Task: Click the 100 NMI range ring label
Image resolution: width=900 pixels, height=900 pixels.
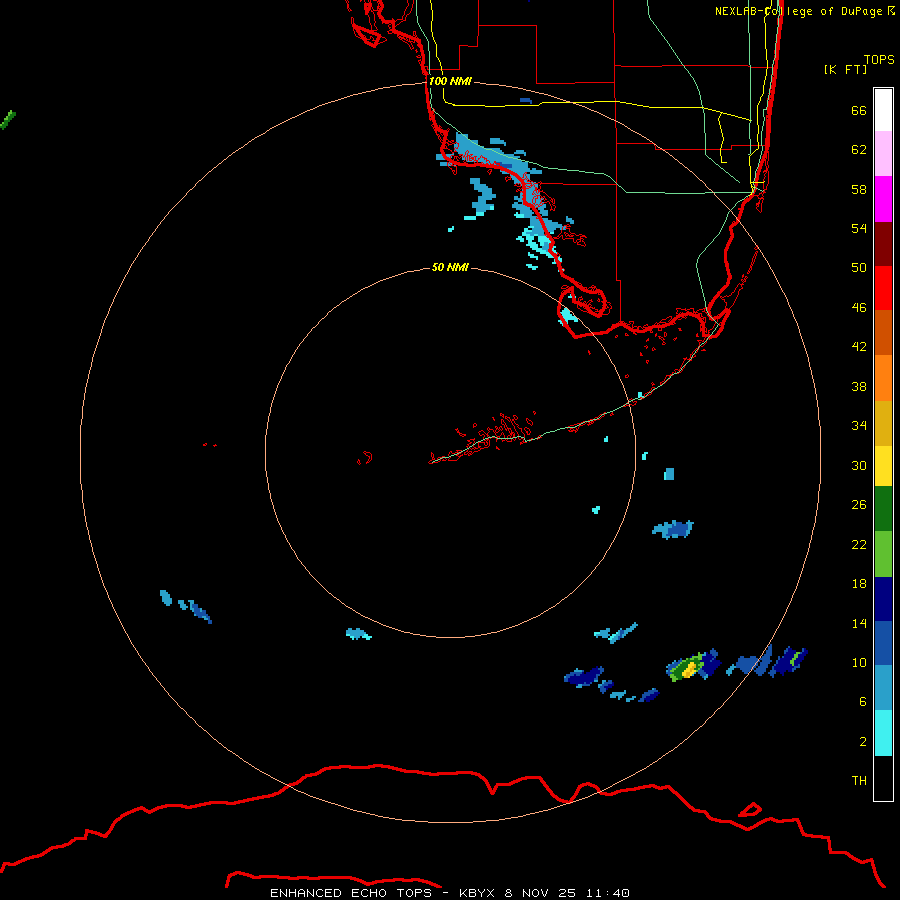Action: (x=450, y=81)
